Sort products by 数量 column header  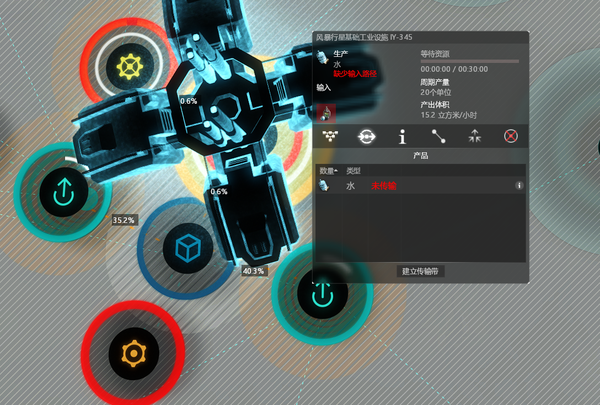click(x=328, y=171)
